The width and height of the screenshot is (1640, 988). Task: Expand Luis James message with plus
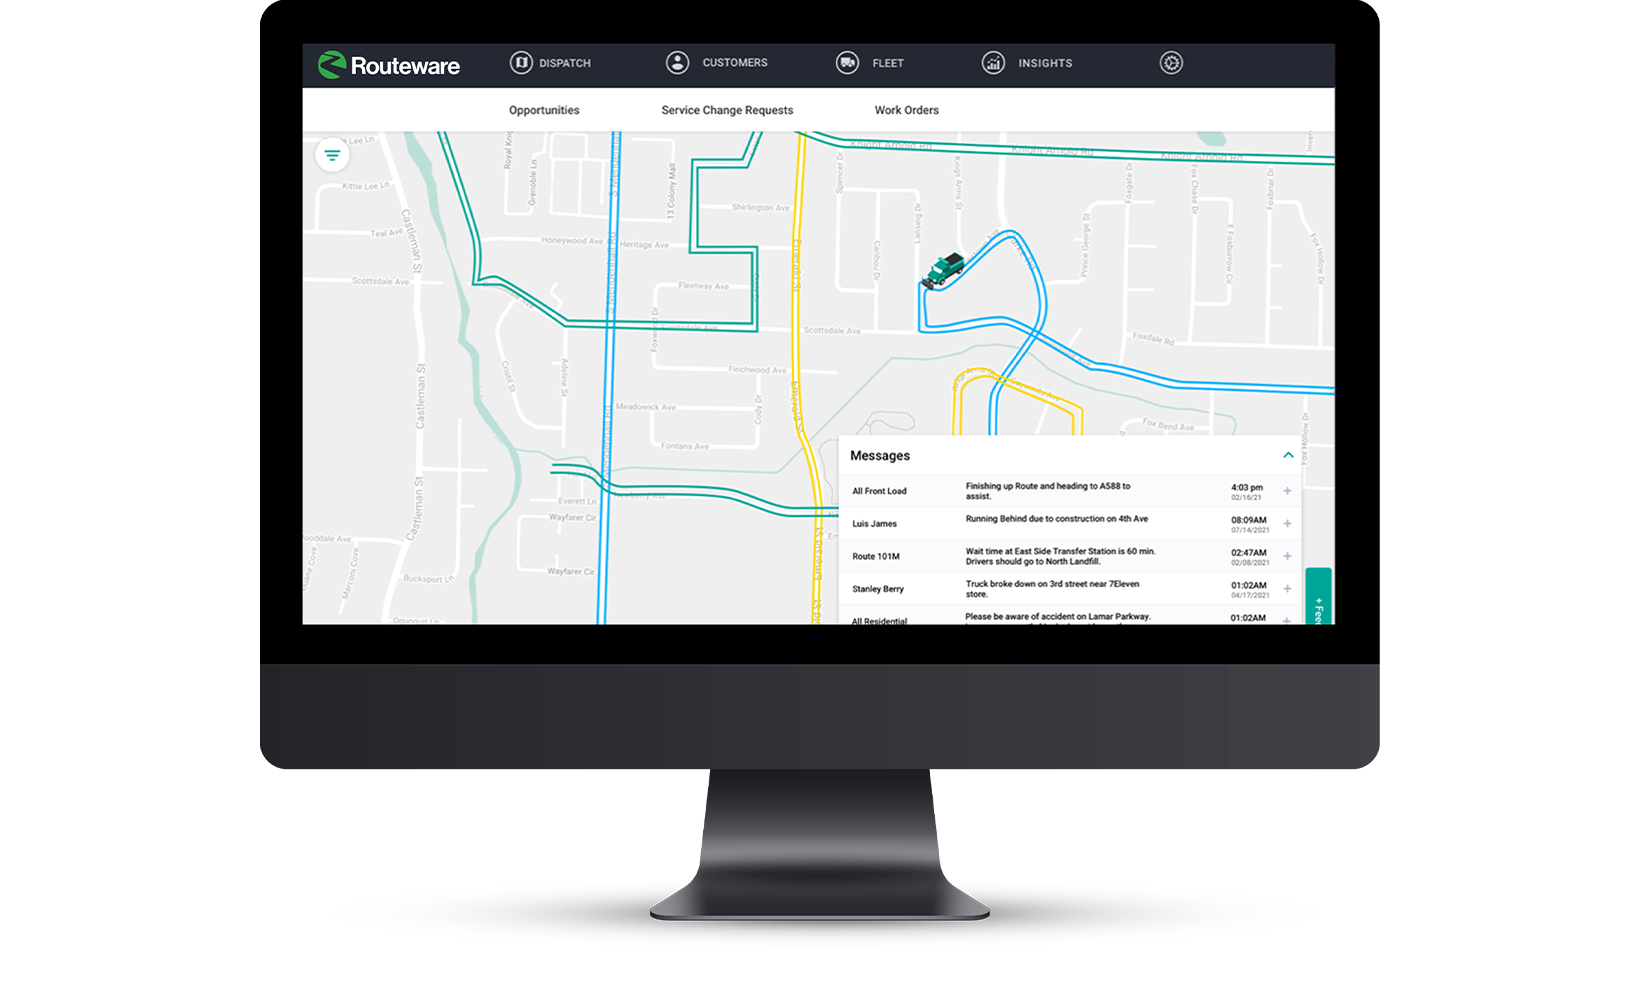point(1287,524)
